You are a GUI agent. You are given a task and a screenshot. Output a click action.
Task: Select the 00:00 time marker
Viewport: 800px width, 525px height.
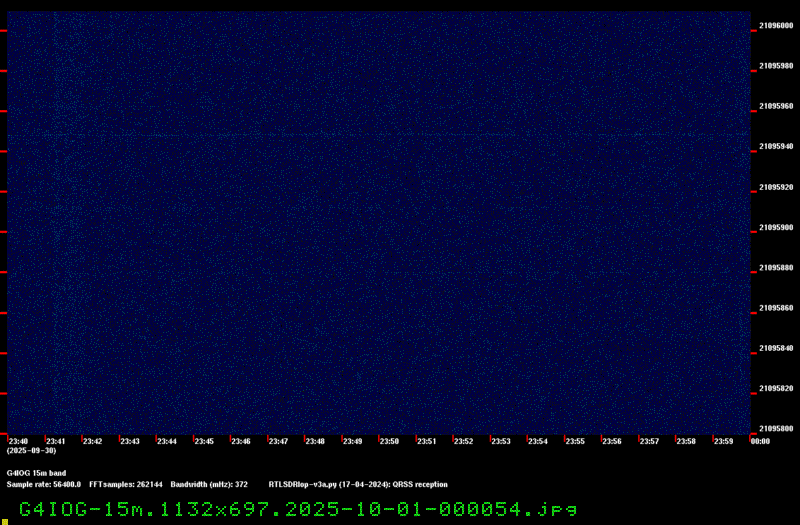pyautogui.click(x=759, y=441)
